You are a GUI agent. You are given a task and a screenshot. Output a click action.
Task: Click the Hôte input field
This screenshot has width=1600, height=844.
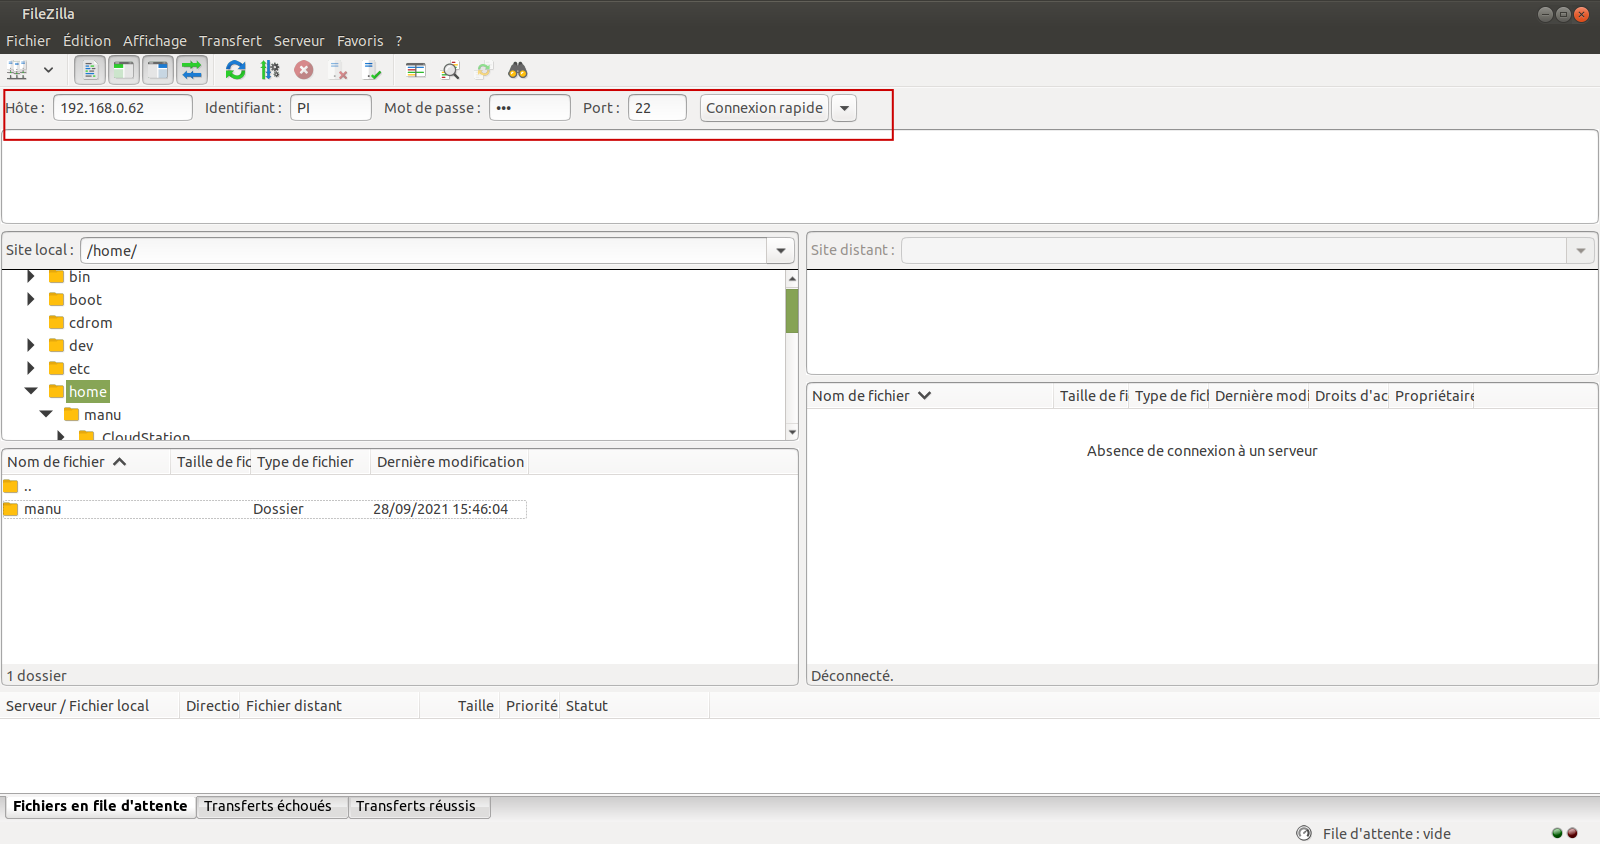coord(123,108)
